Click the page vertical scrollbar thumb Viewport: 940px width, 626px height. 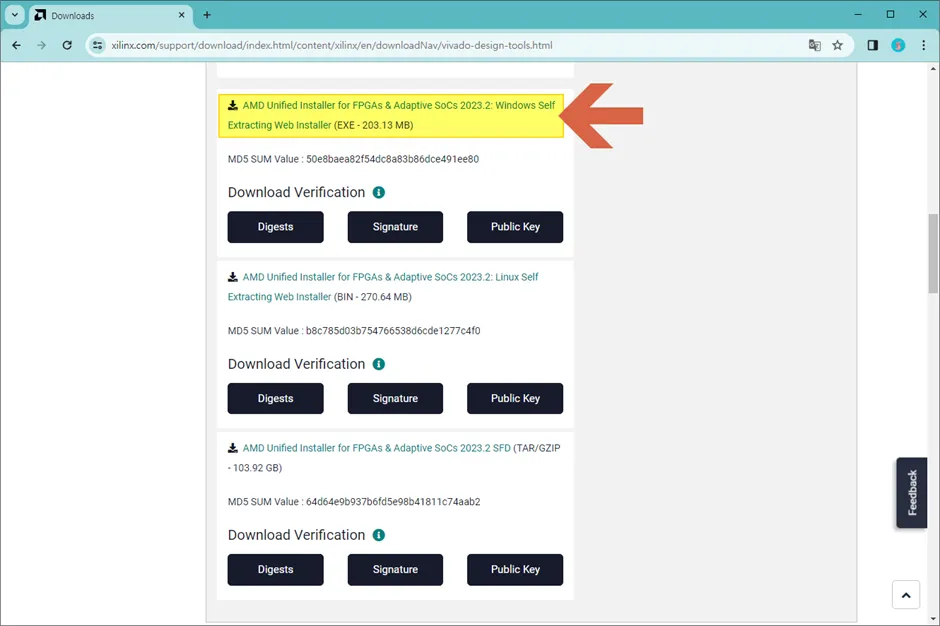pyautogui.click(x=933, y=254)
